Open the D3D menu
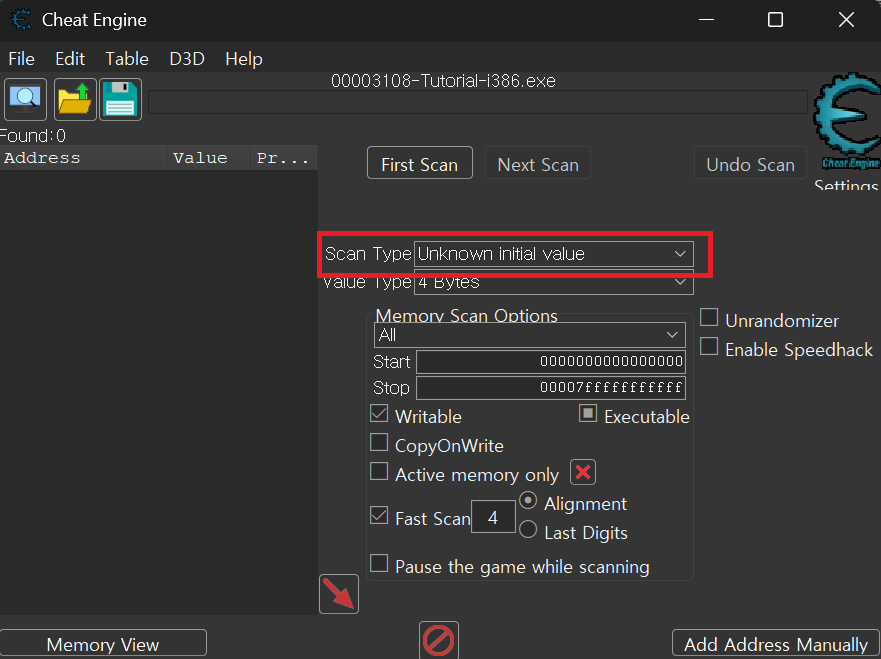 point(187,59)
